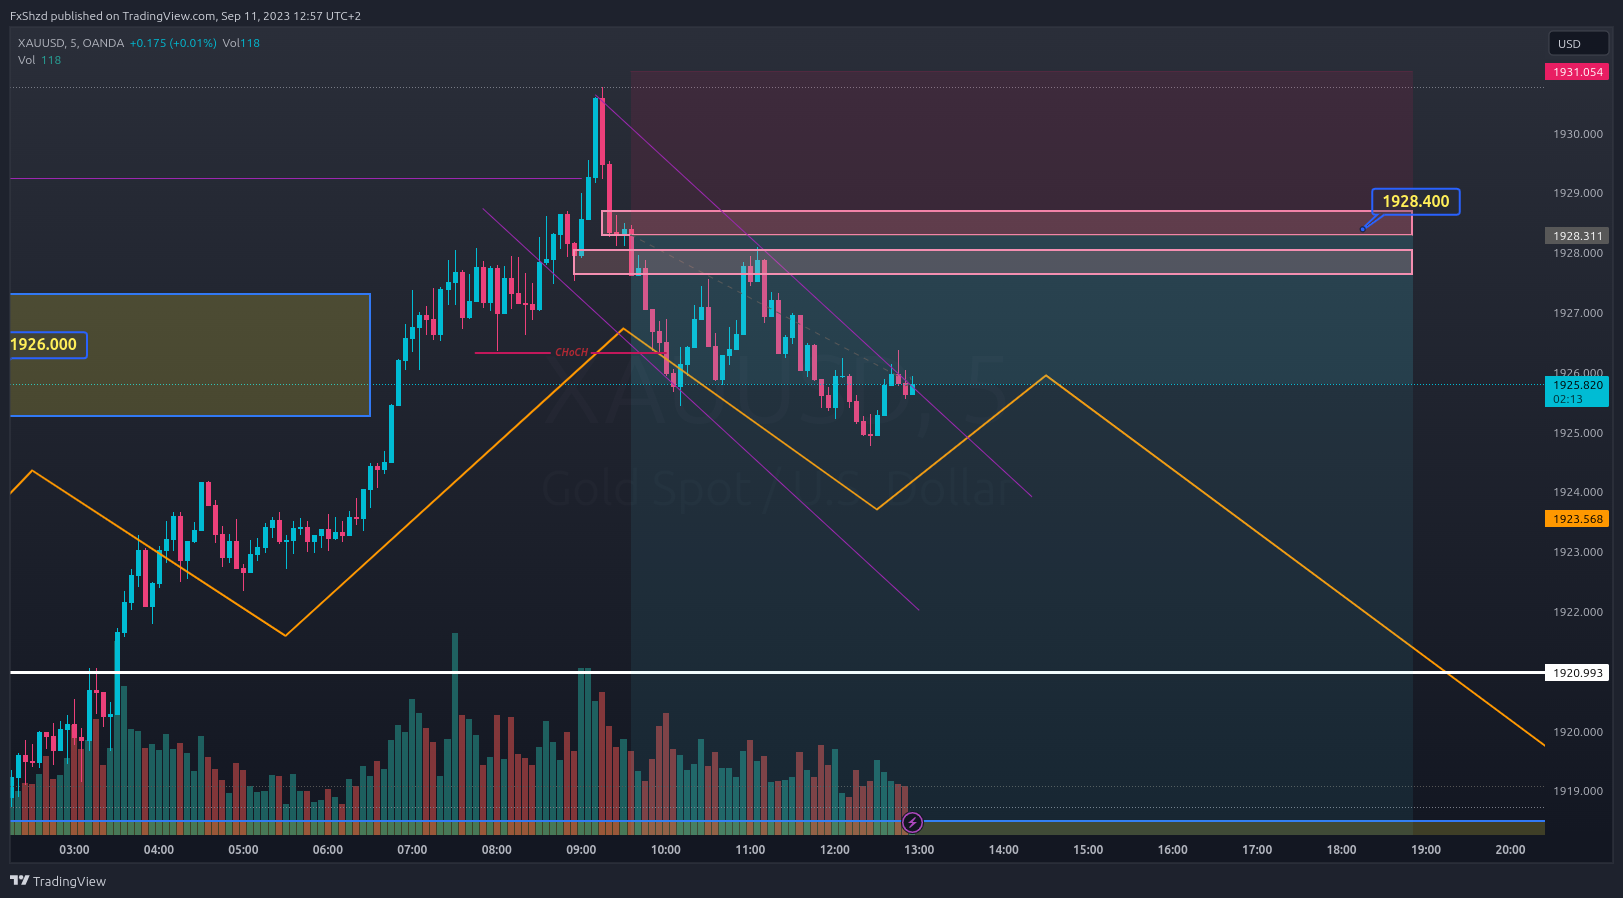Click the 1926.000 zone label
The height and width of the screenshot is (898, 1623).
pyautogui.click(x=44, y=345)
